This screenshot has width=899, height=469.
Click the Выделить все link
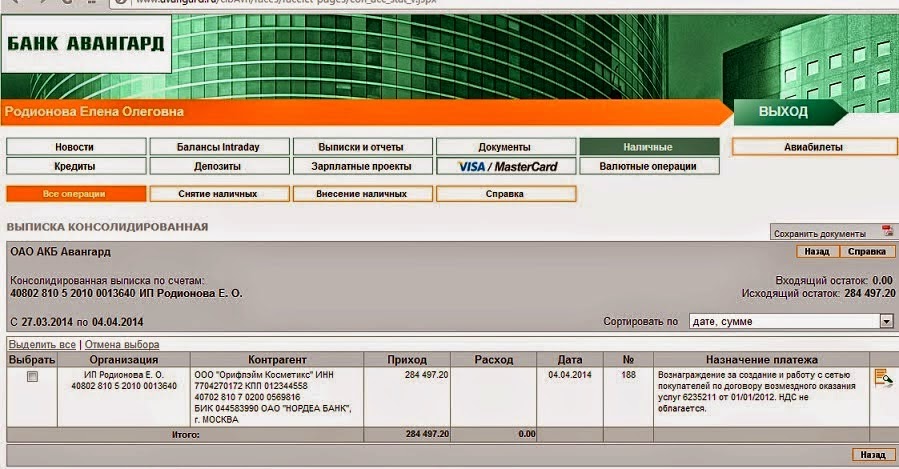[42, 345]
